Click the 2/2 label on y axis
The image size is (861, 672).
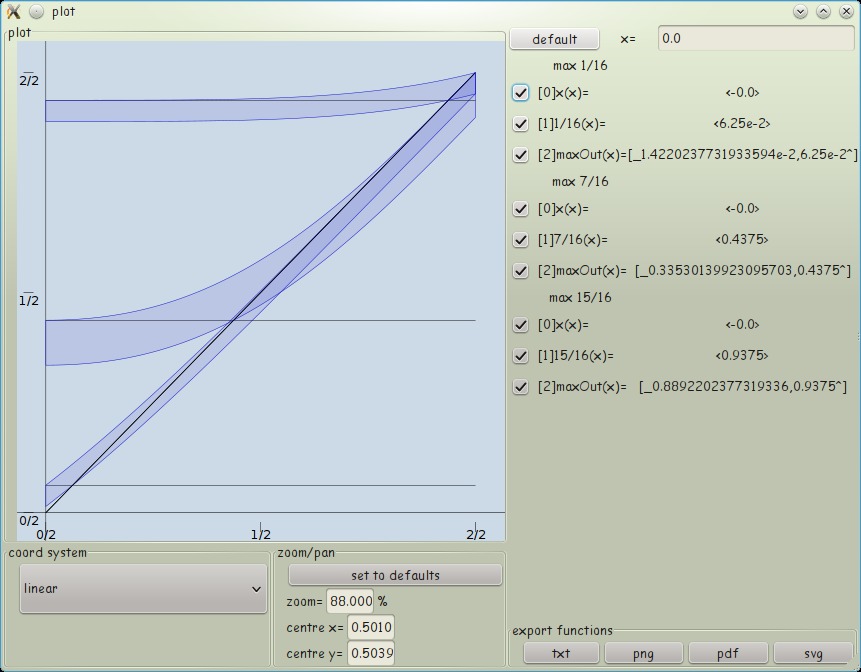tap(29, 81)
